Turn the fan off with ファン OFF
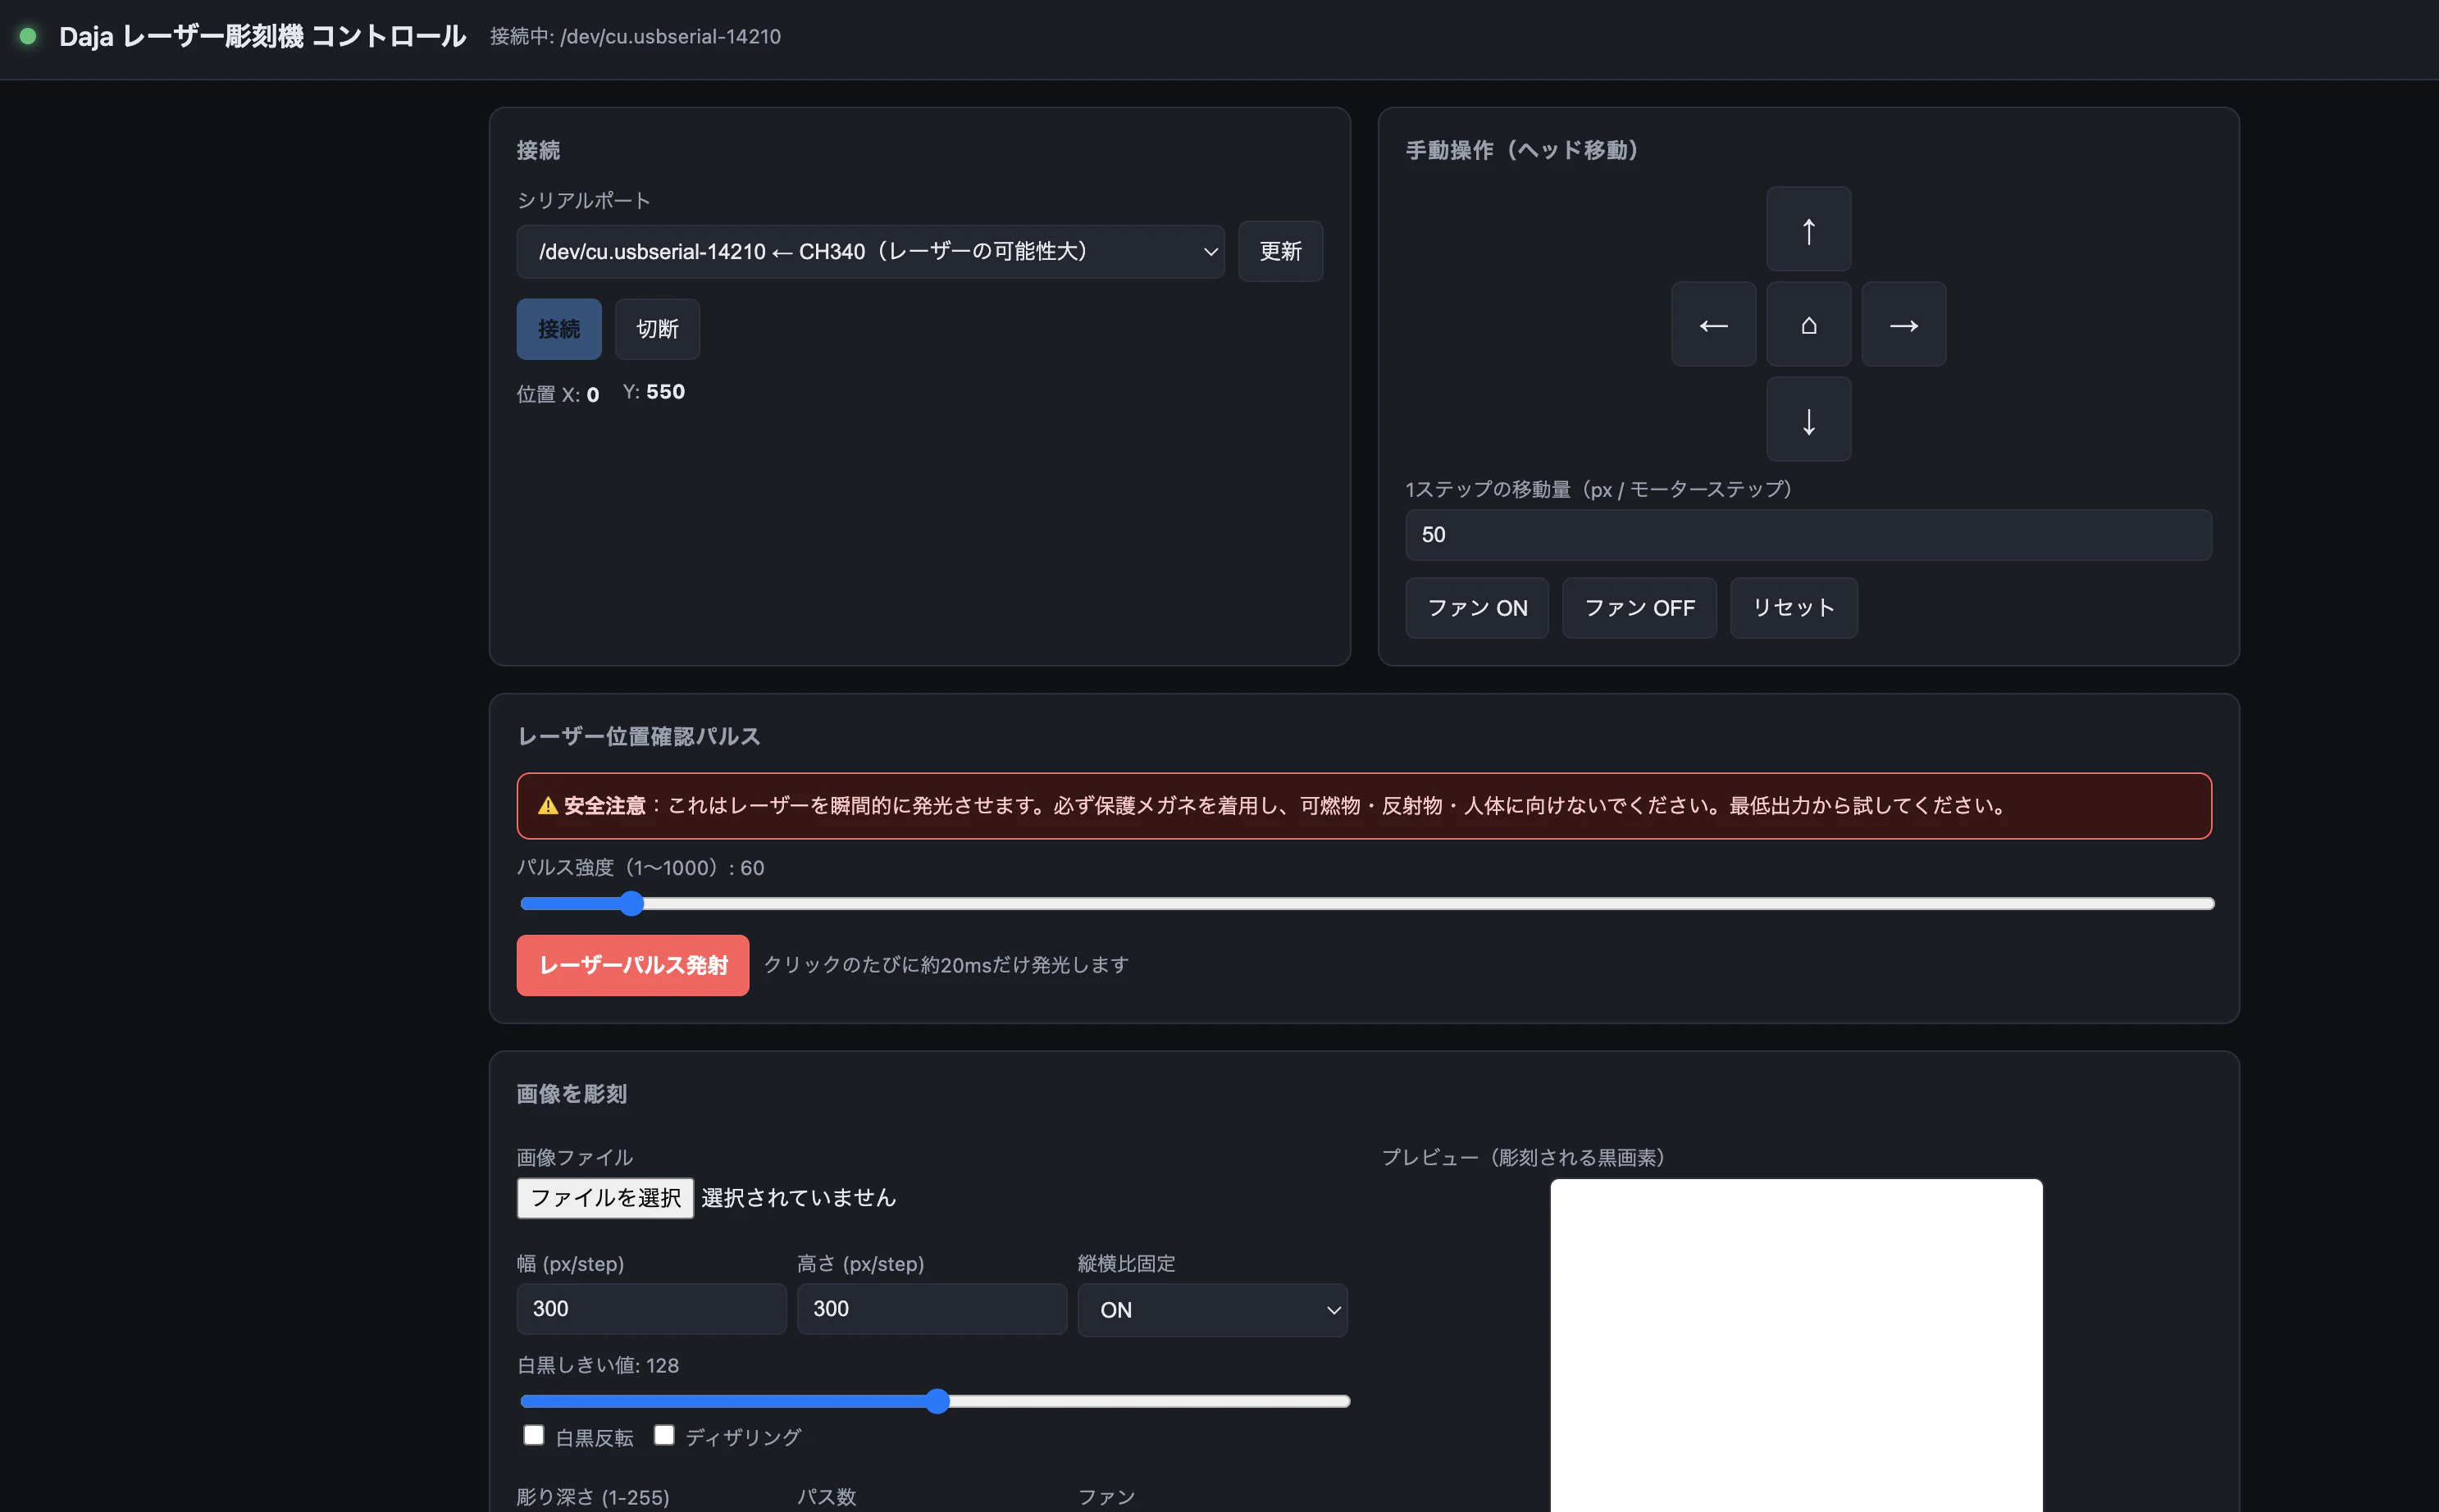Screen dimensions: 2439x1512 [x=1639, y=608]
